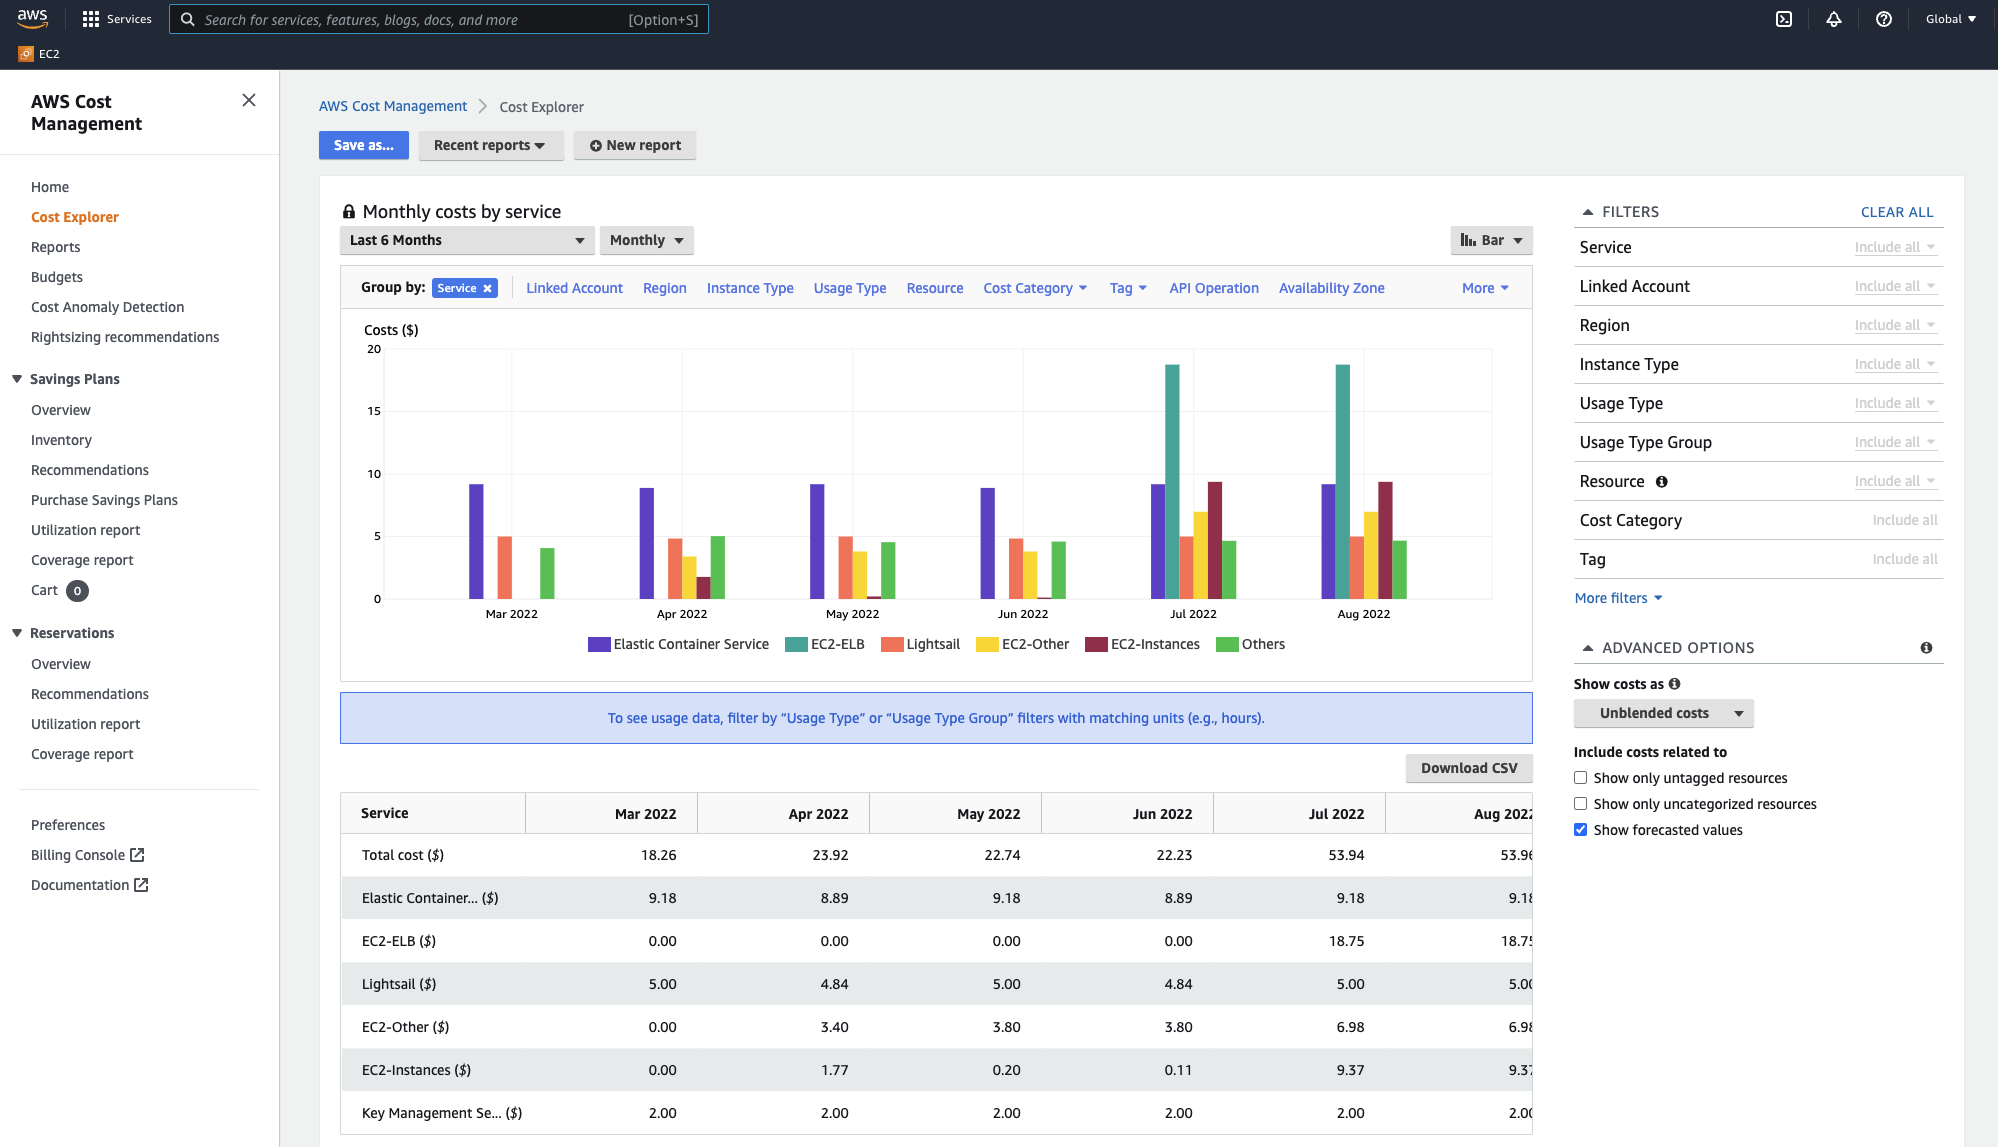Screen dimensions: 1998x1147
Task: Expand the Last 6 Months date dropdown
Action: [x=465, y=240]
